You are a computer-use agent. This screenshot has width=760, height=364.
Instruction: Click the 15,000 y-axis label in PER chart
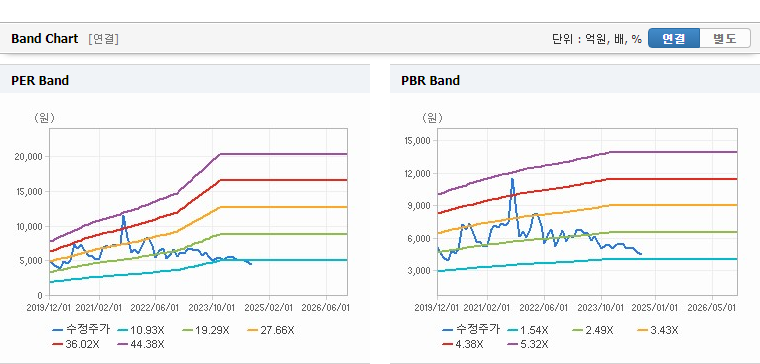(30, 191)
